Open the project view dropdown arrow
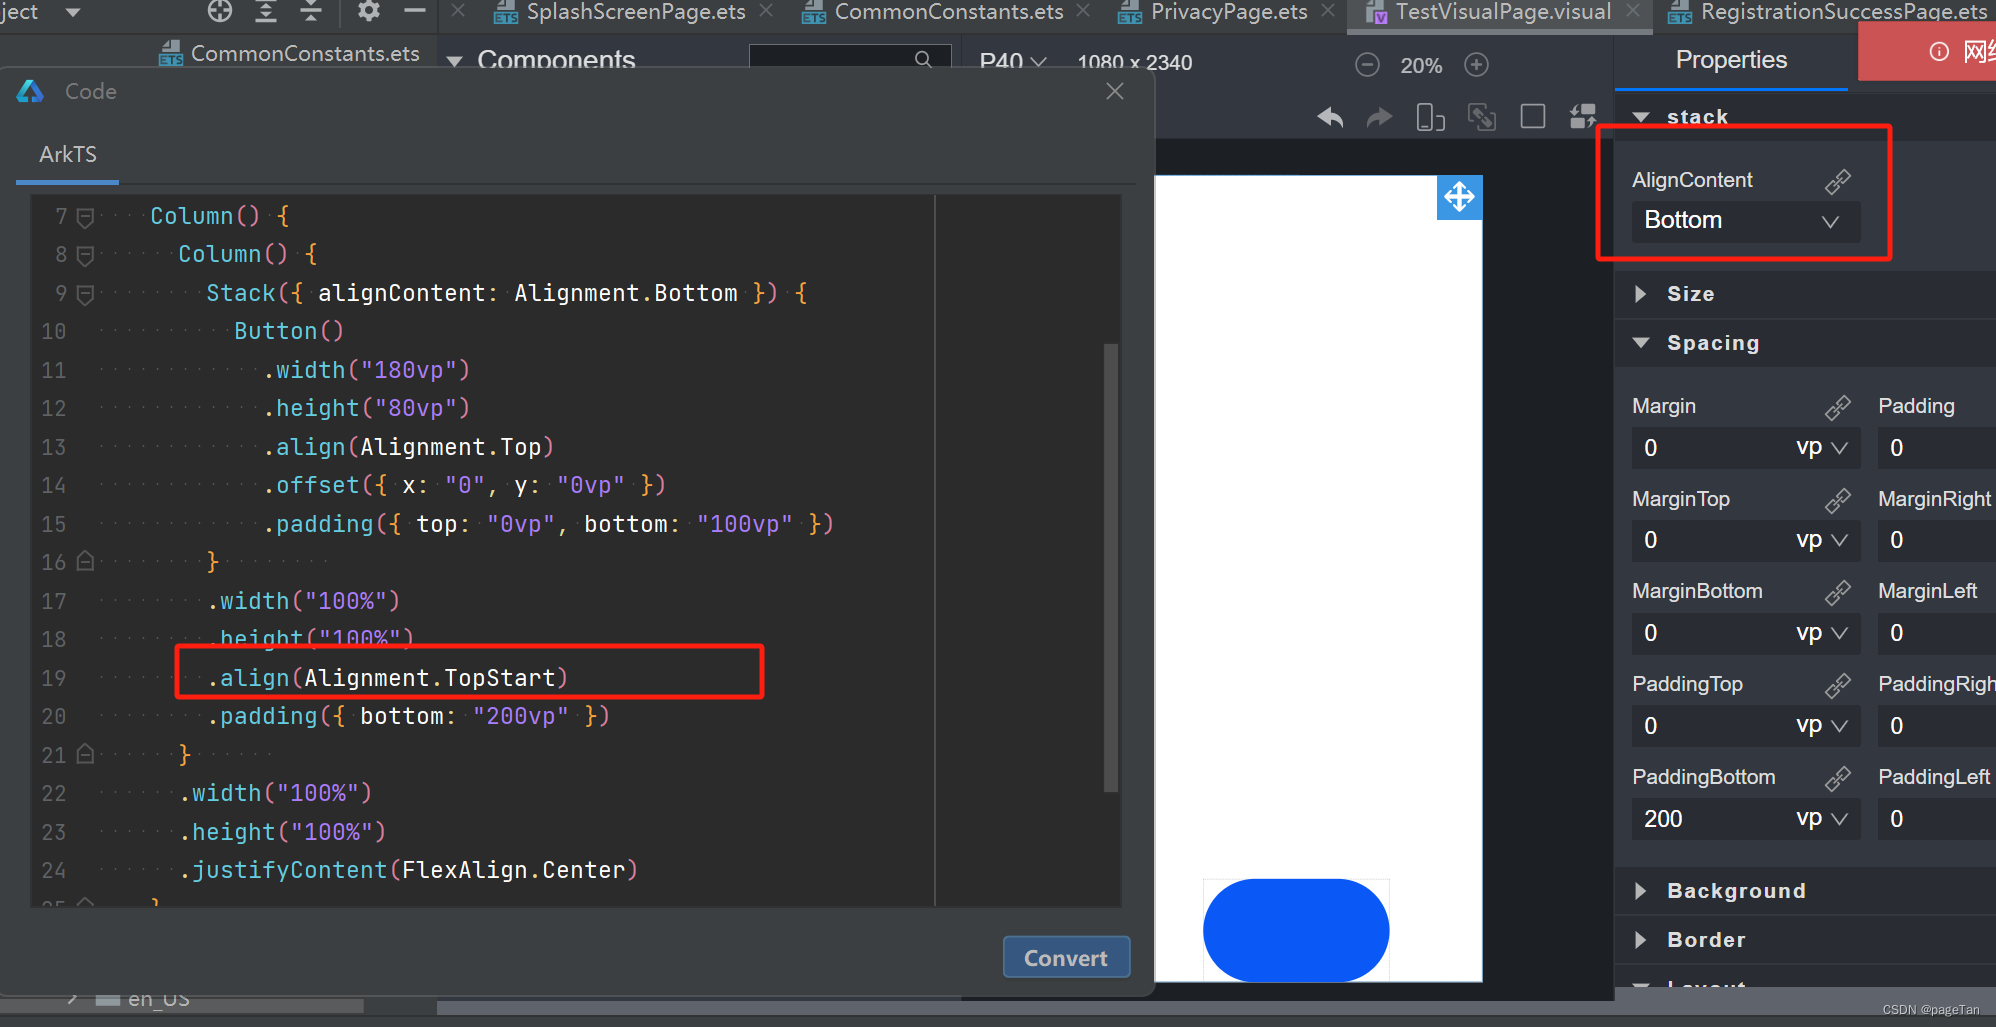 pyautogui.click(x=73, y=12)
